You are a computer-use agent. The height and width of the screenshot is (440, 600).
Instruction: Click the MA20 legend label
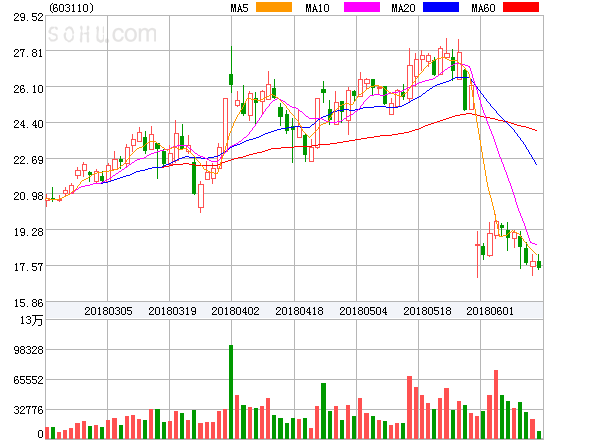click(403, 8)
